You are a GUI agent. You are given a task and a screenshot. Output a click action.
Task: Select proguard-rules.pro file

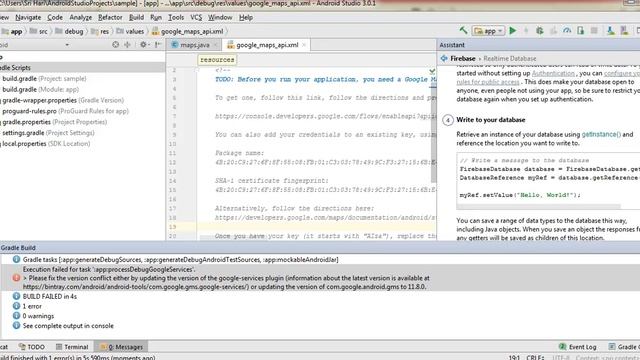tap(65, 111)
